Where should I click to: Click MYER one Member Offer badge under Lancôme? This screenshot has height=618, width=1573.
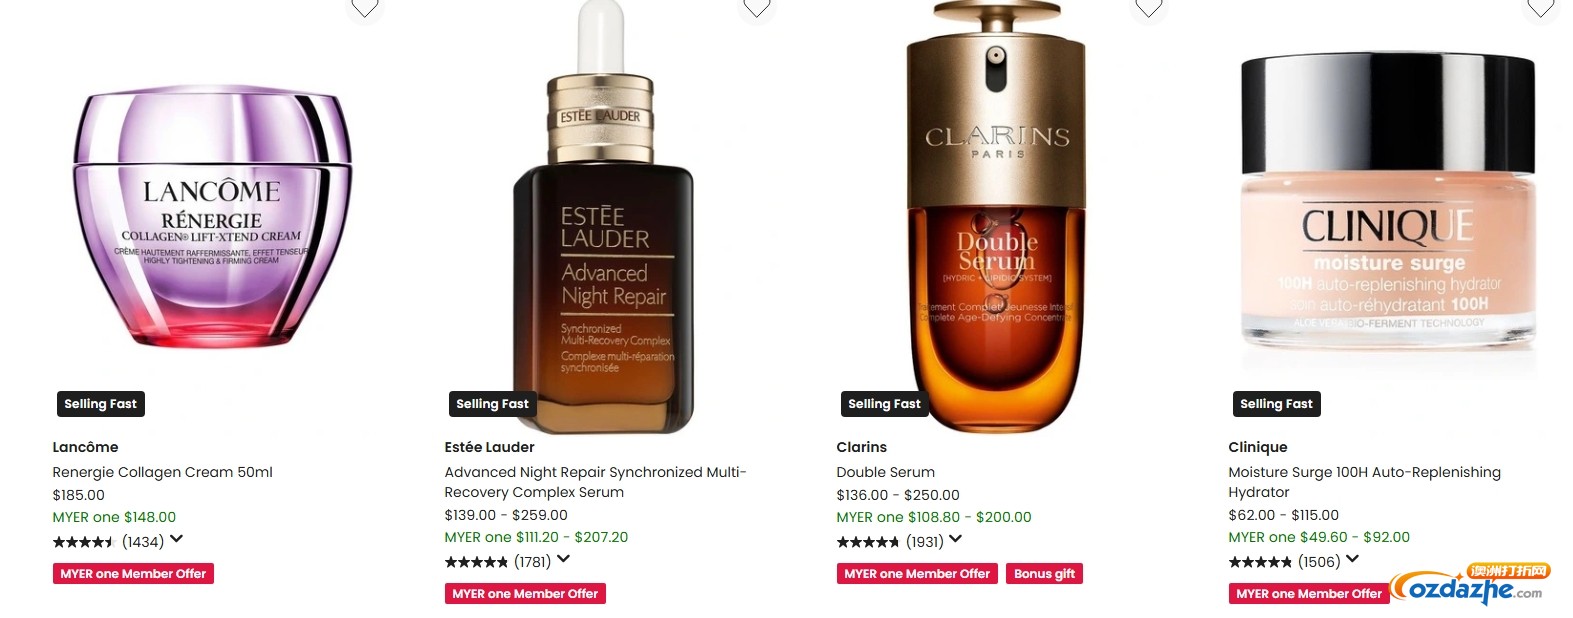pos(133,574)
